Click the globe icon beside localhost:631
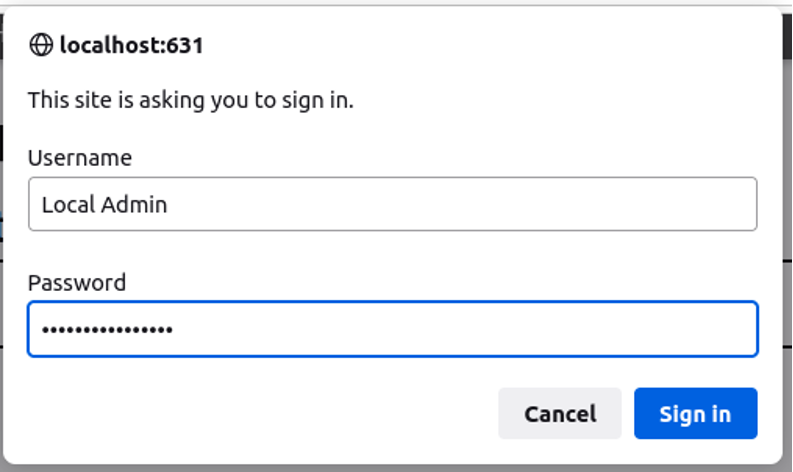 [x=41, y=45]
